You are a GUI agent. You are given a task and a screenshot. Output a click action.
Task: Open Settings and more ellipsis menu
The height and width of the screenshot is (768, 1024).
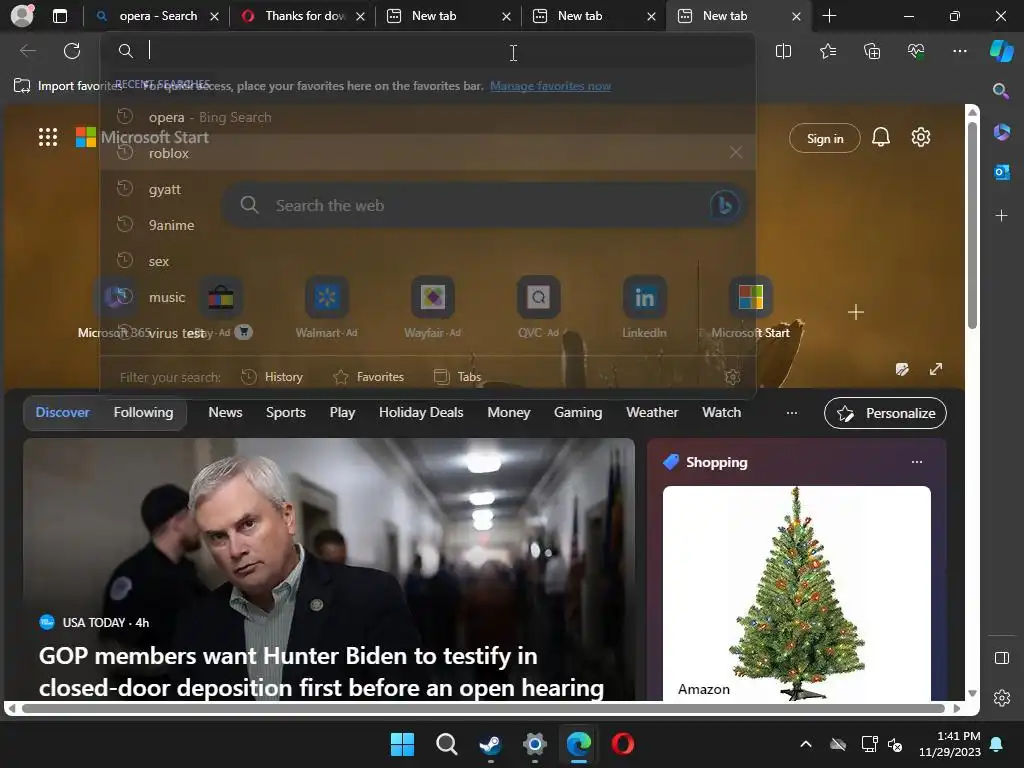click(959, 51)
